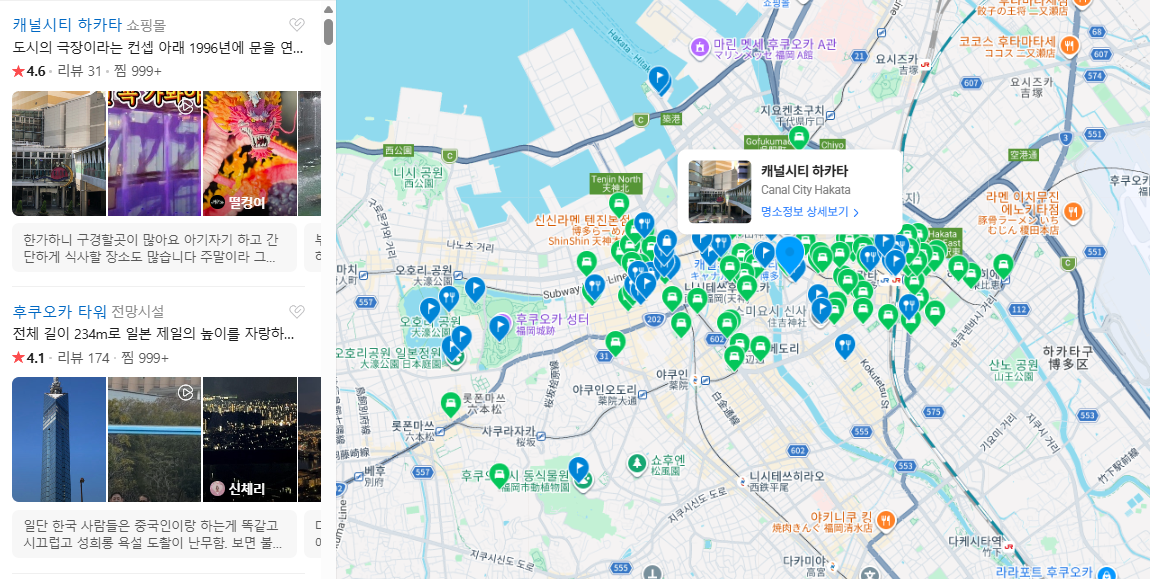This screenshot has height=579, width=1150.
Task: Click the 산노 공원 park label
Action: pos(1014,370)
